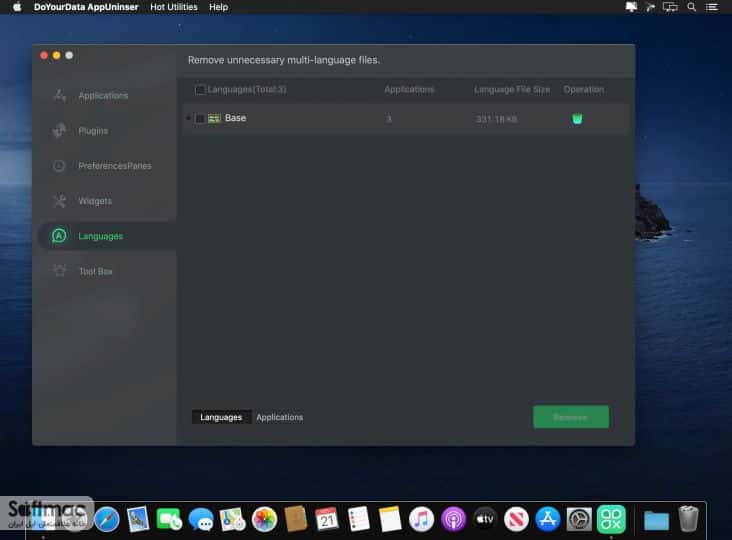Open Calendar from the Dock

coord(327,519)
